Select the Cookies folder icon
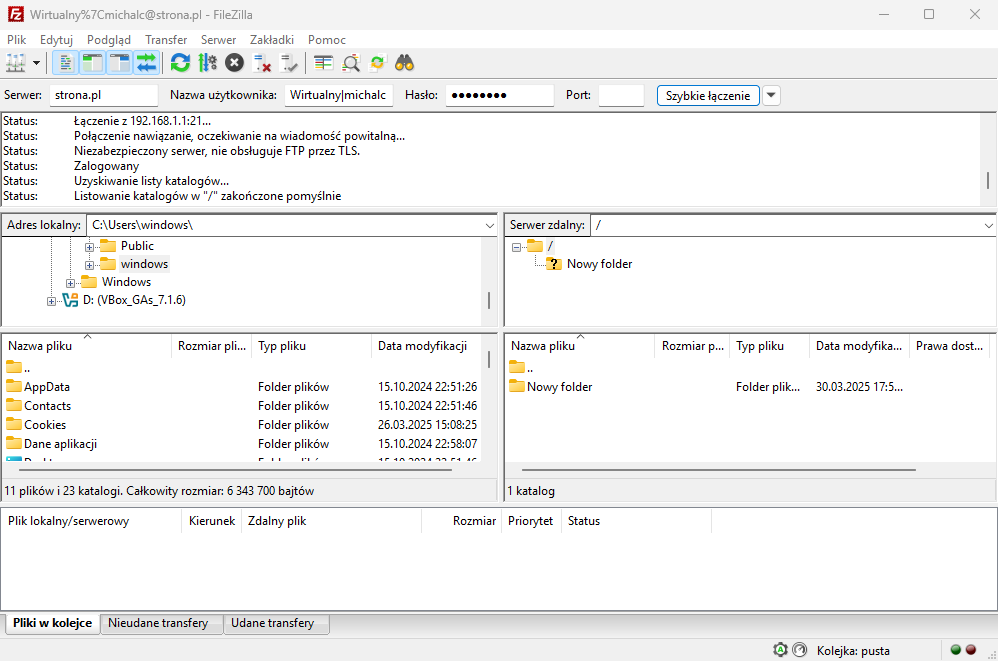The image size is (998, 661). pos(14,424)
